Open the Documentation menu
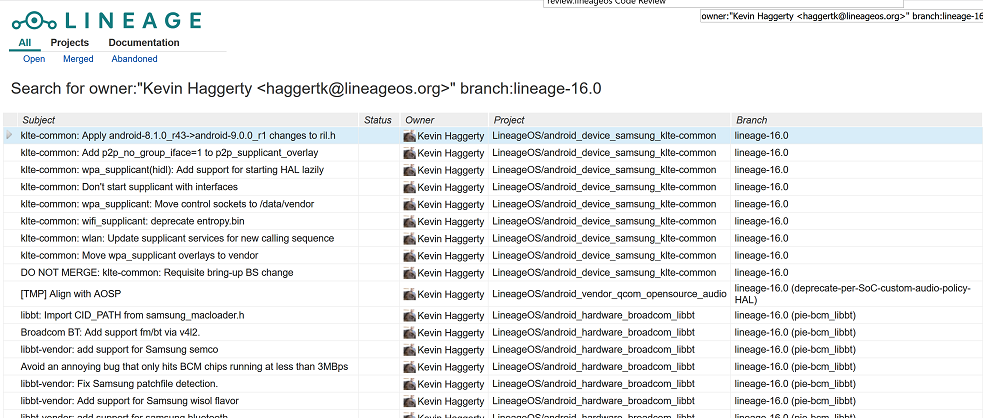The image size is (983, 418). point(144,43)
